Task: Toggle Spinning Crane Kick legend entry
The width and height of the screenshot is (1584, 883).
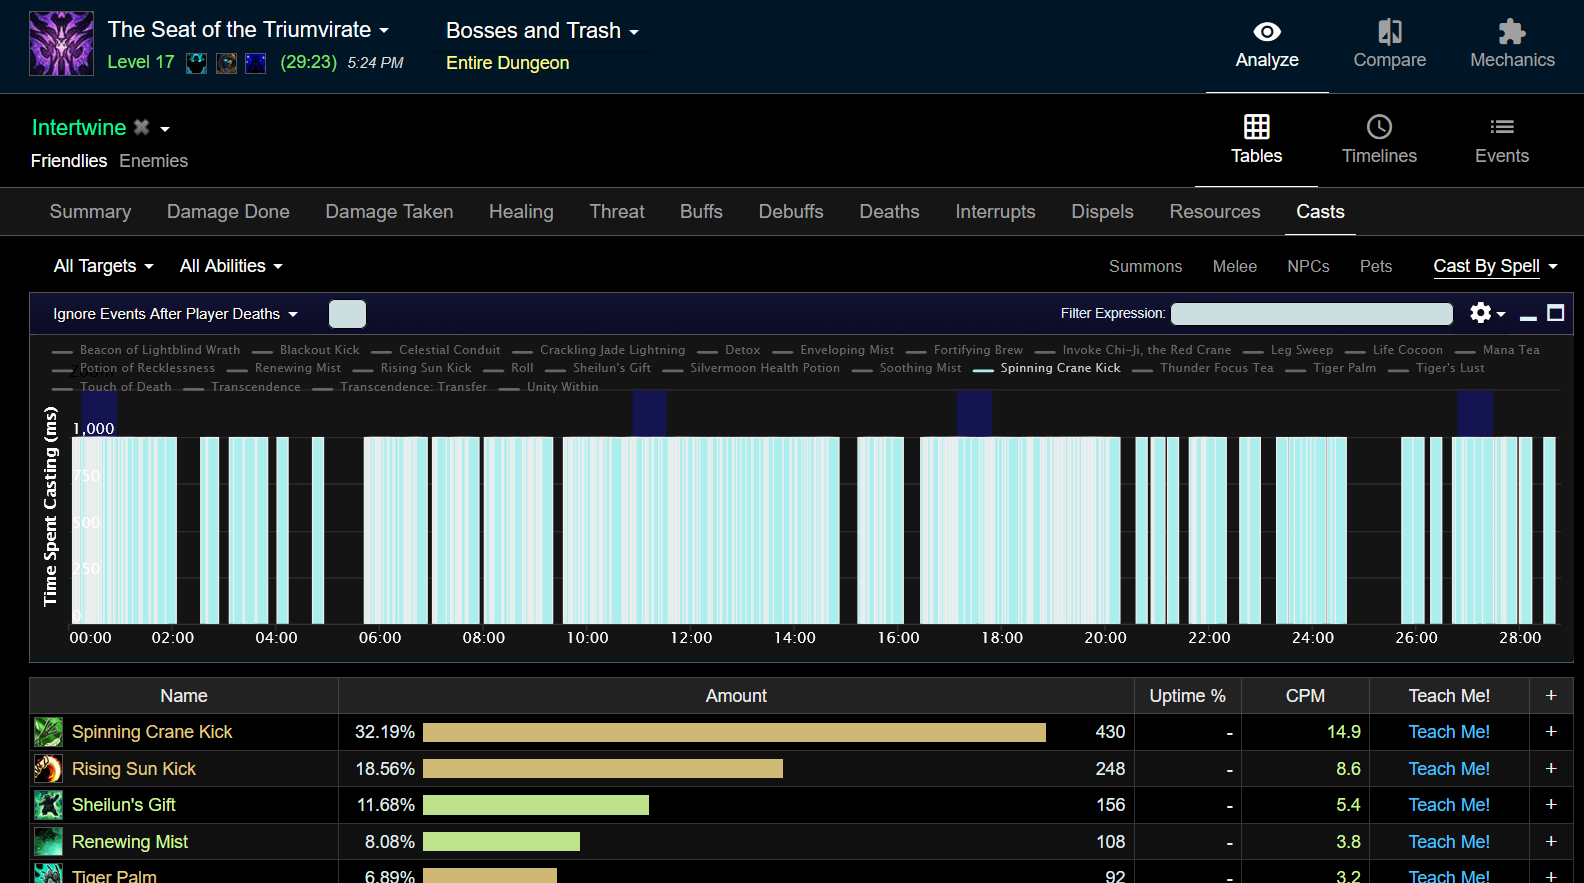Action: (1059, 368)
